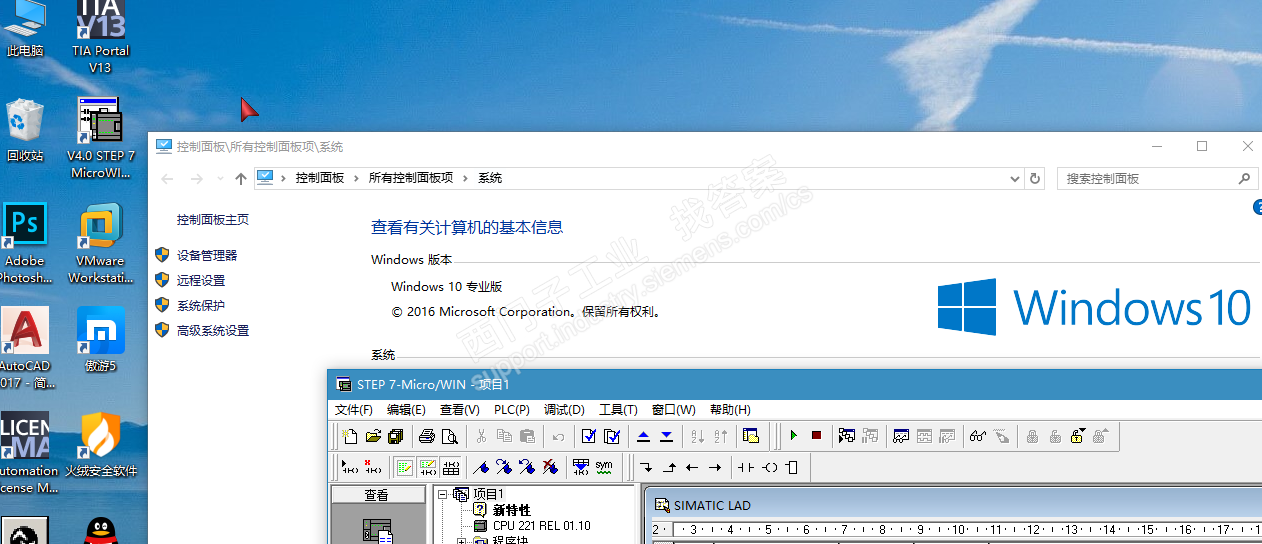Click the Delete Network icon
This screenshot has width=1262, height=544.
coord(373,467)
